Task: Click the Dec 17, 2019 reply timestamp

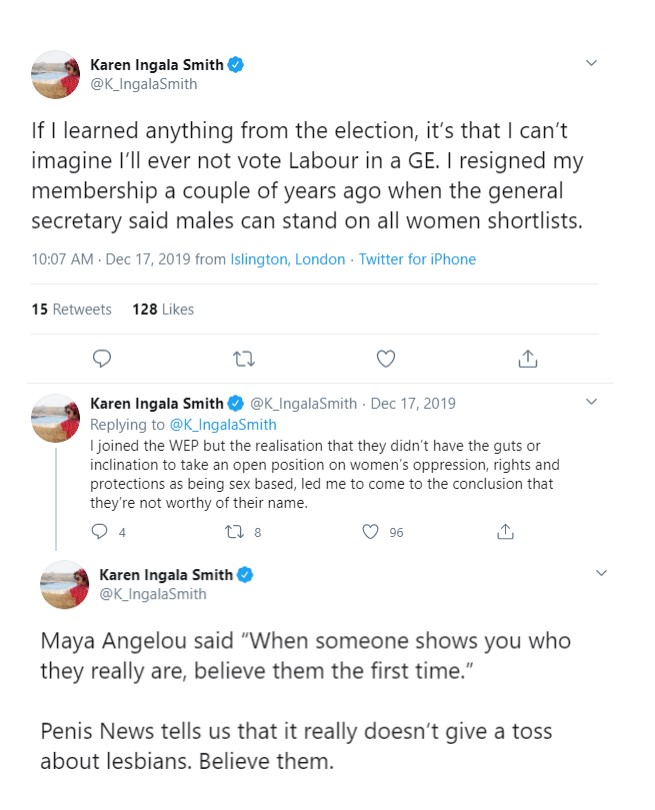Action: [x=413, y=404]
